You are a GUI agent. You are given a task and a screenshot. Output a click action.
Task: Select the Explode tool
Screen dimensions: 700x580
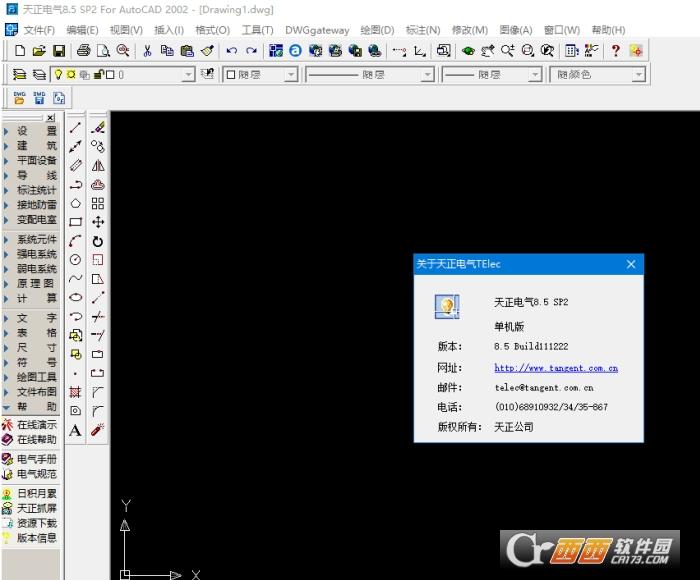point(98,430)
